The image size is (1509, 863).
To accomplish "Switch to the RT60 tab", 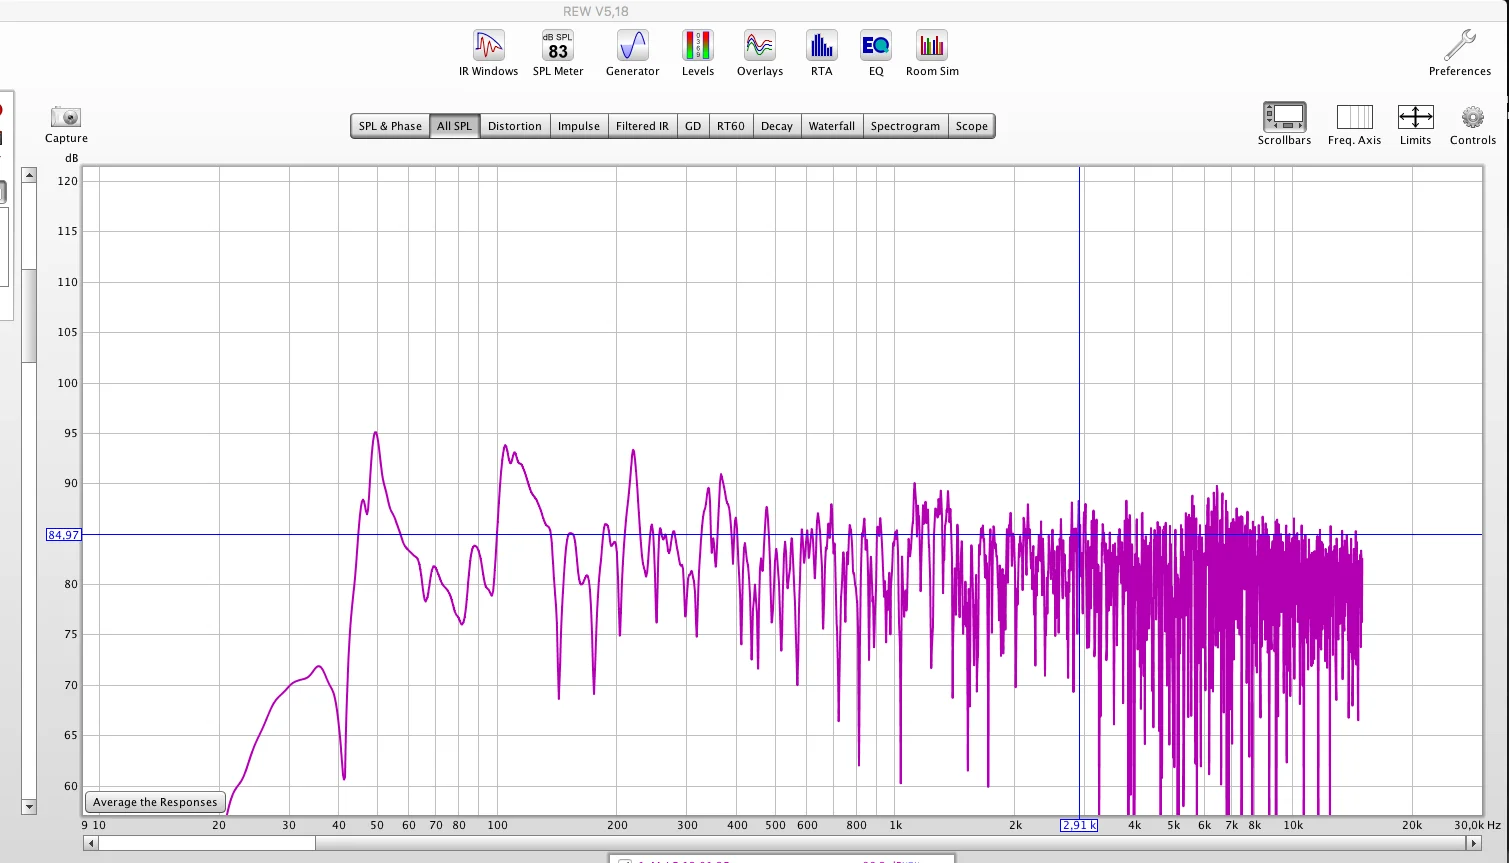I will (731, 126).
